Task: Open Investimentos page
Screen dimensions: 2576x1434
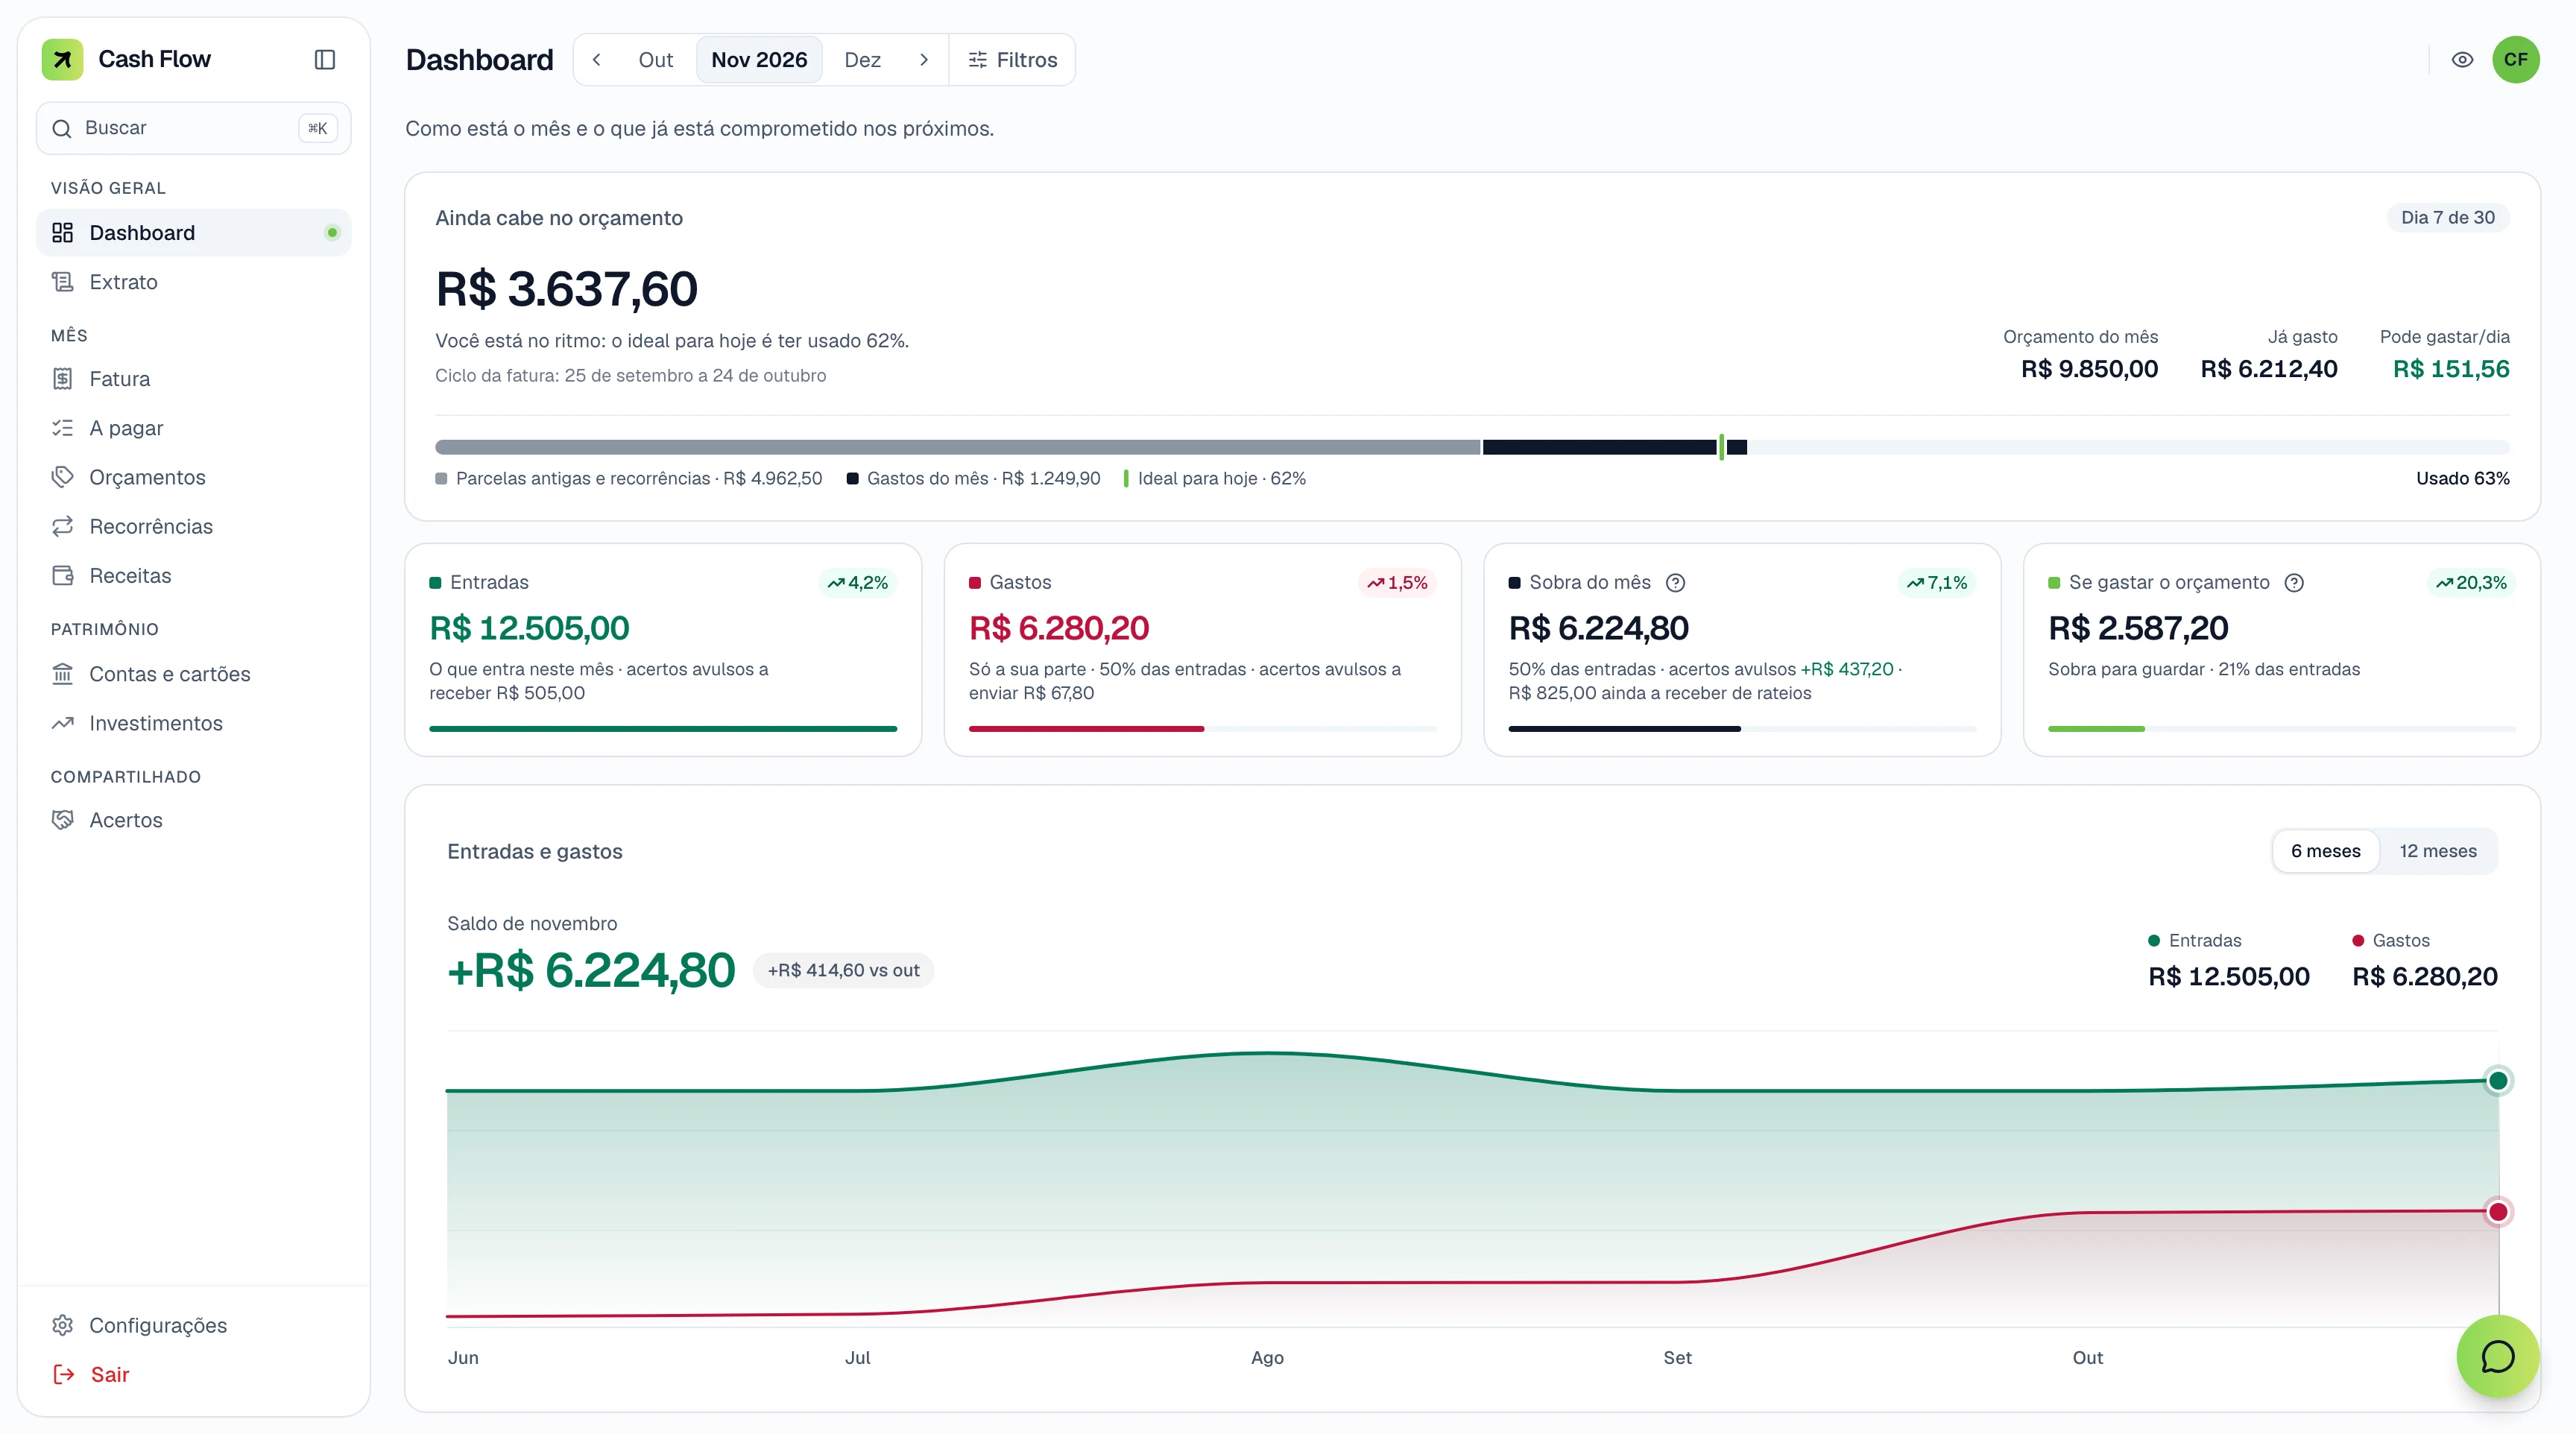Action: [194, 723]
